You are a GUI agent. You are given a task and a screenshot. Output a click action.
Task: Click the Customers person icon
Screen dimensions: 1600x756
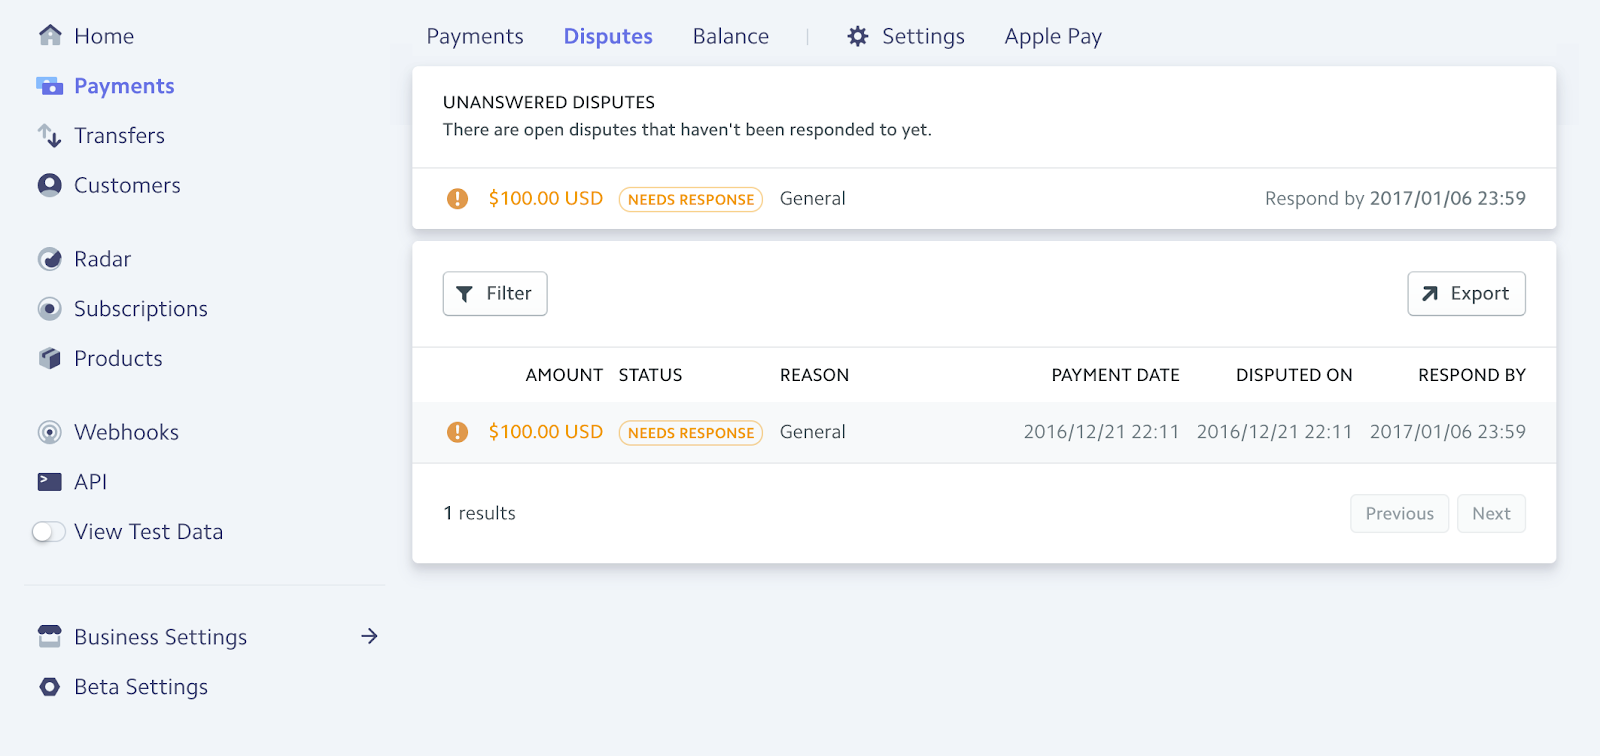(x=50, y=185)
